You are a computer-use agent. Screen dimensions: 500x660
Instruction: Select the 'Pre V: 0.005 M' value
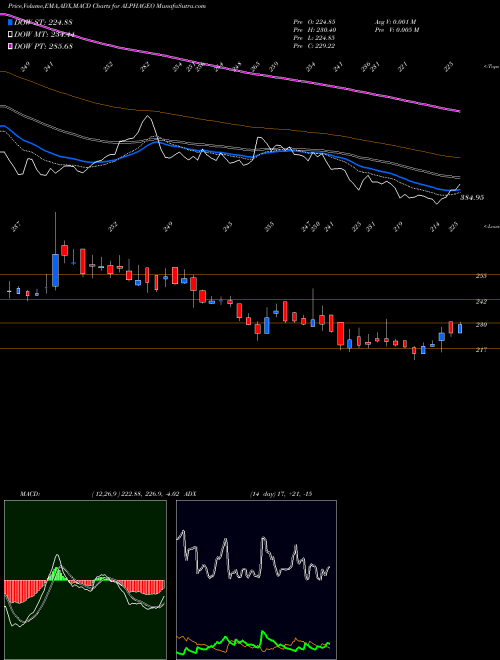click(397, 30)
